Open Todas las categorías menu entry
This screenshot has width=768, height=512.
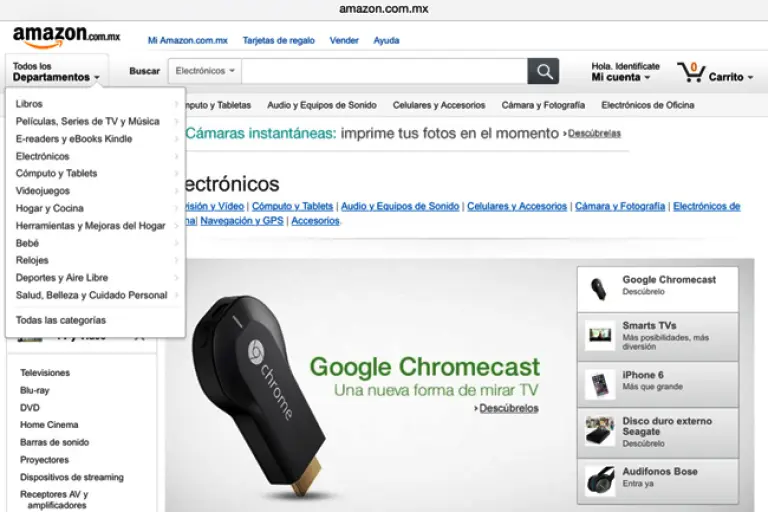click(61, 320)
